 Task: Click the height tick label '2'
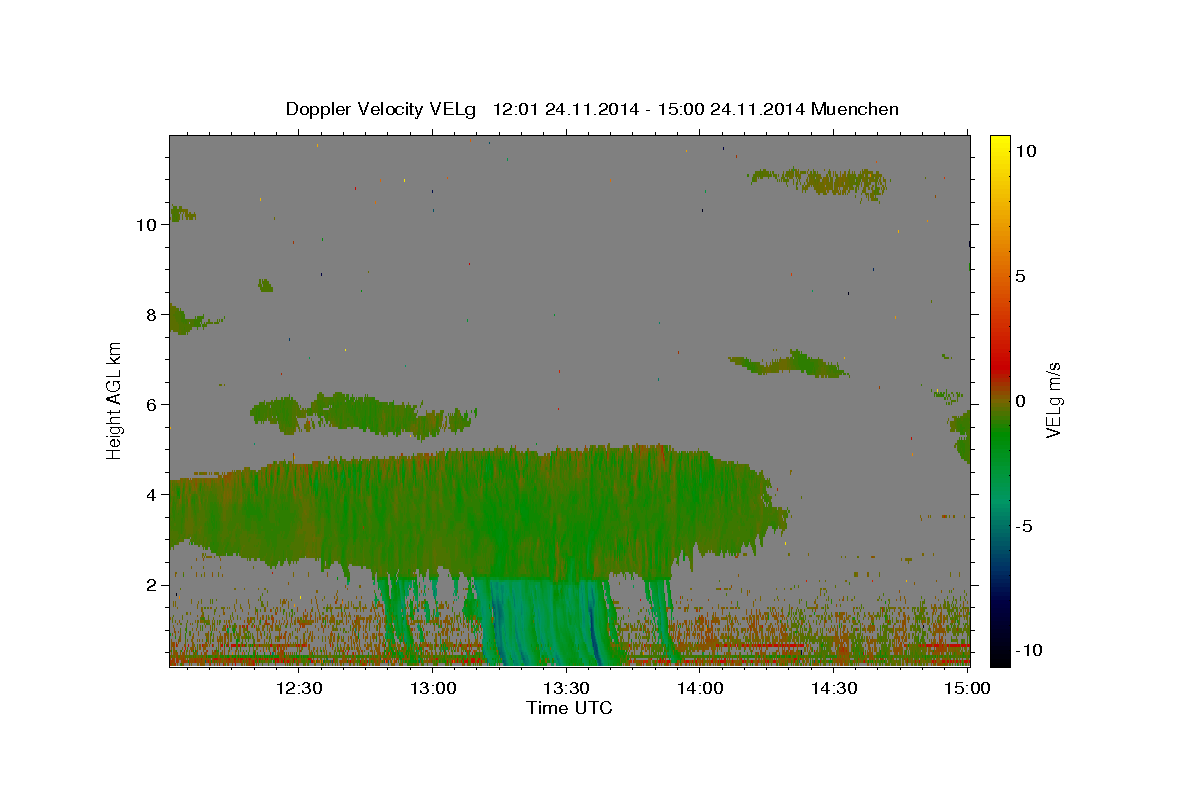152,585
